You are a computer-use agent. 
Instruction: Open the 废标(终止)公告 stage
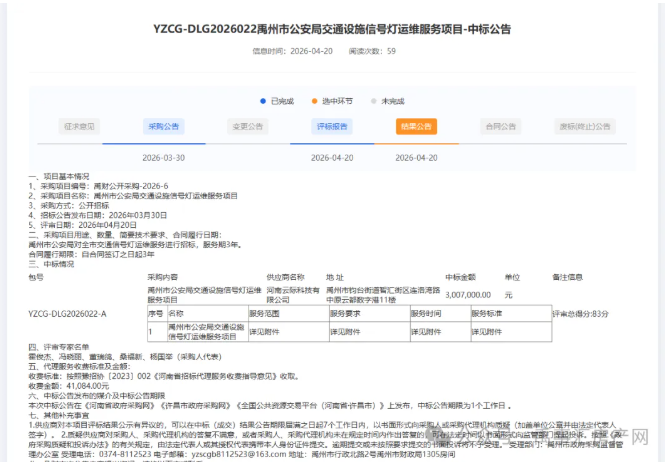tap(587, 127)
